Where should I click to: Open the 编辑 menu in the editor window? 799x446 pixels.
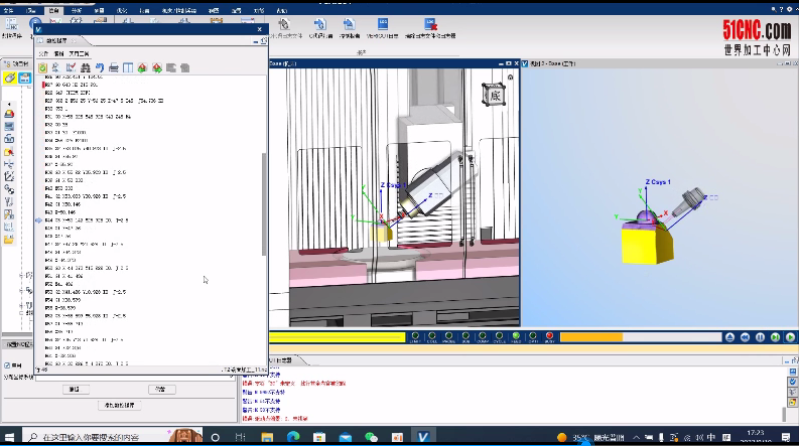click(59, 53)
